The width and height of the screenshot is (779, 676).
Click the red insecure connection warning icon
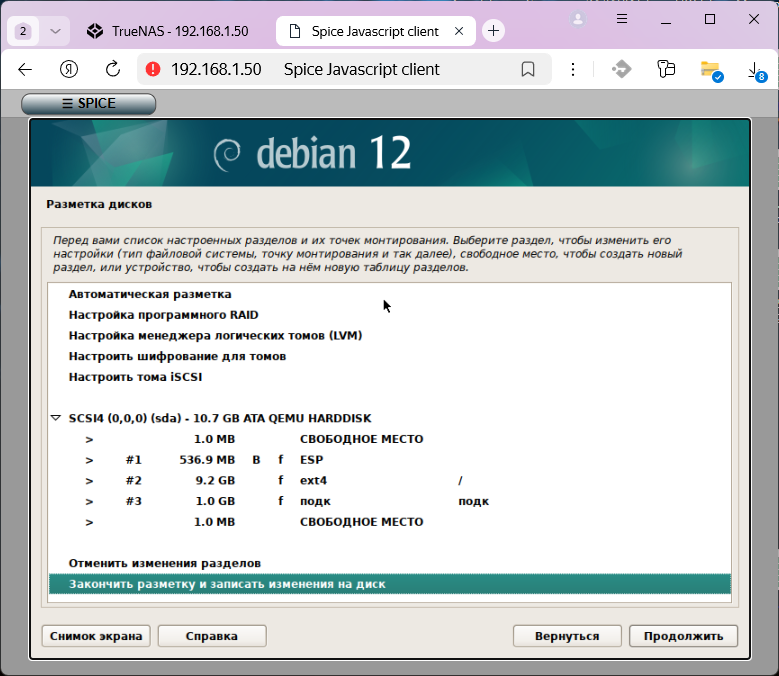153,69
